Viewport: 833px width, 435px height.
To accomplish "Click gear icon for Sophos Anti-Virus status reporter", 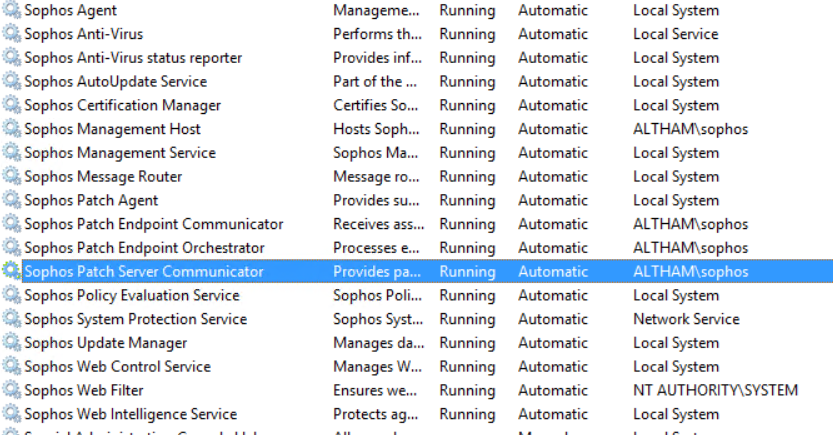I will coord(11,57).
